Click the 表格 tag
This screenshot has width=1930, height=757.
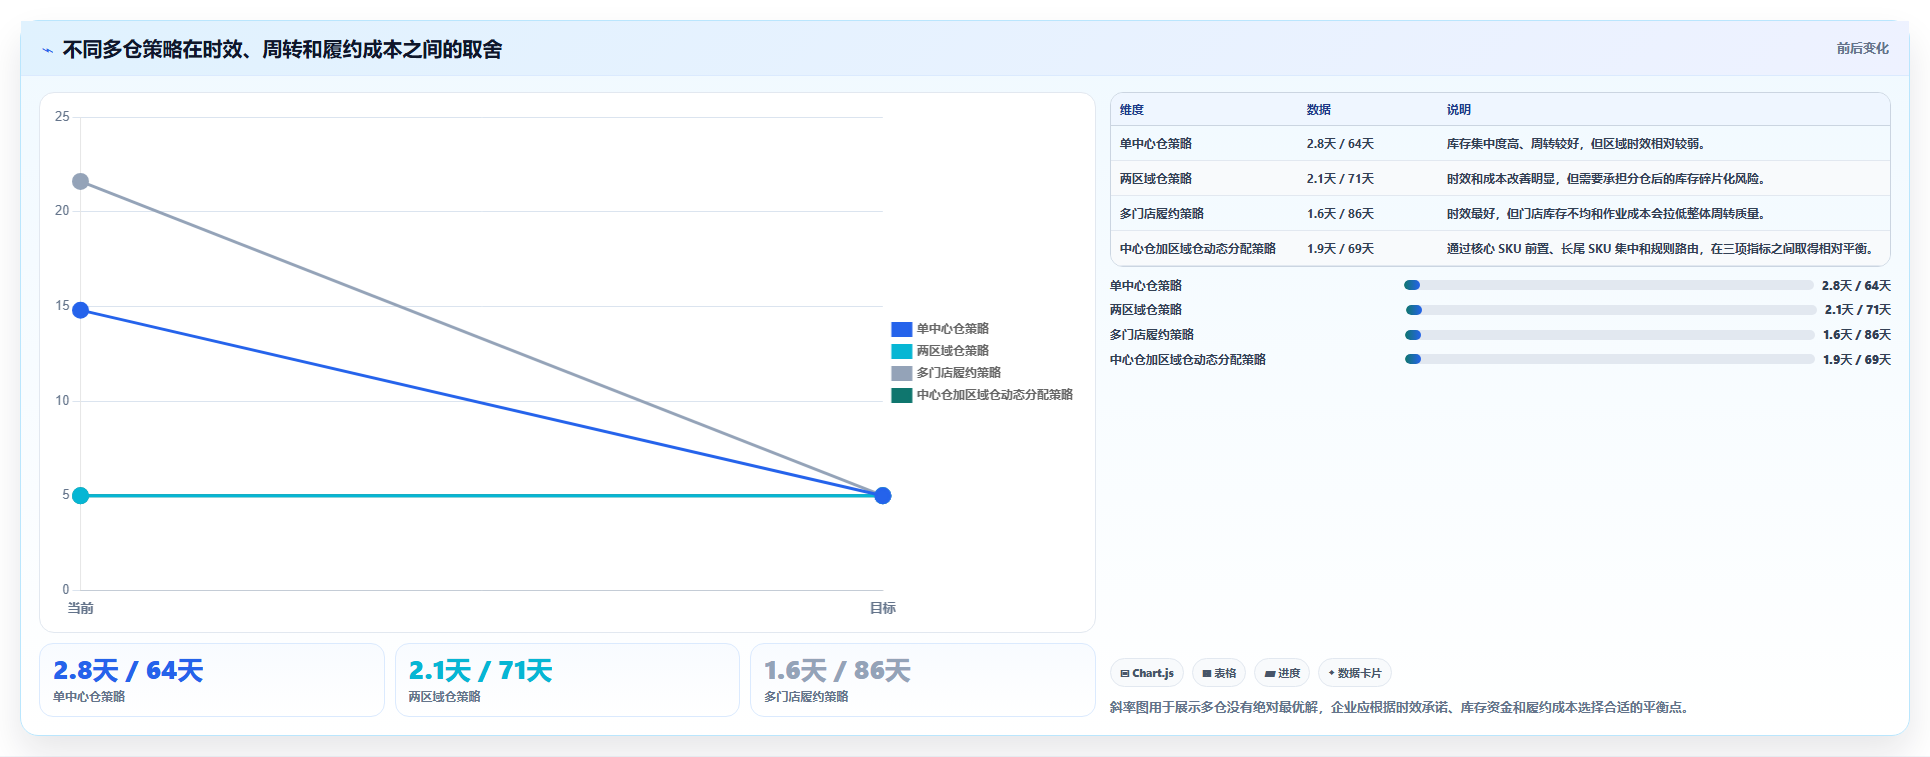tap(1219, 673)
